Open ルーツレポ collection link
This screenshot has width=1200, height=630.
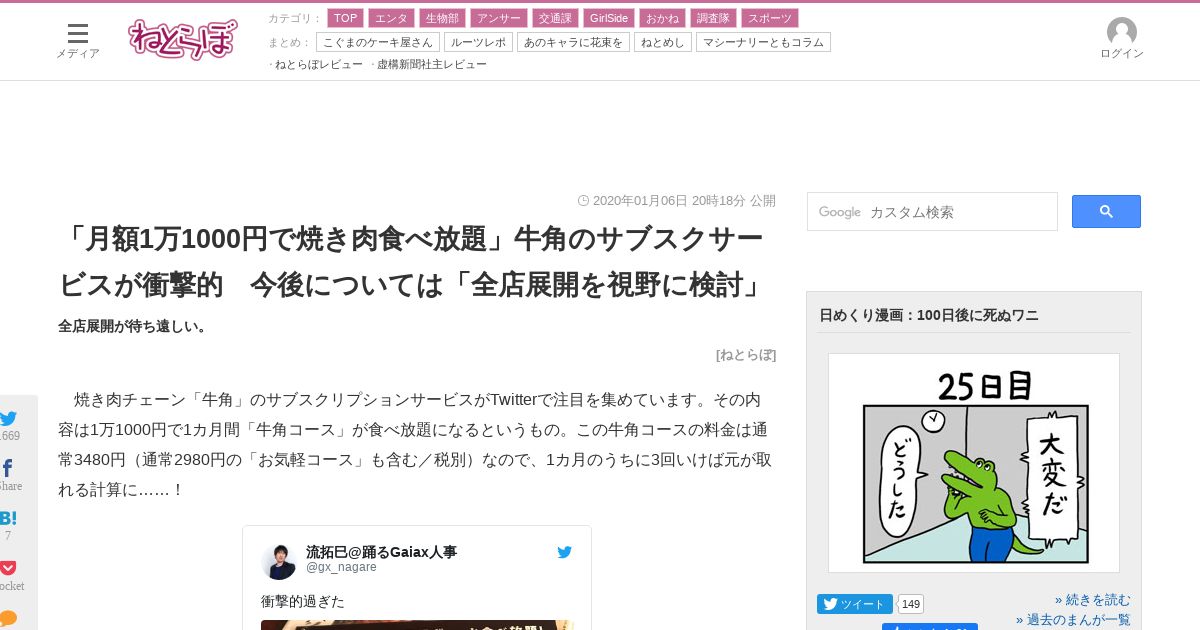click(x=478, y=42)
